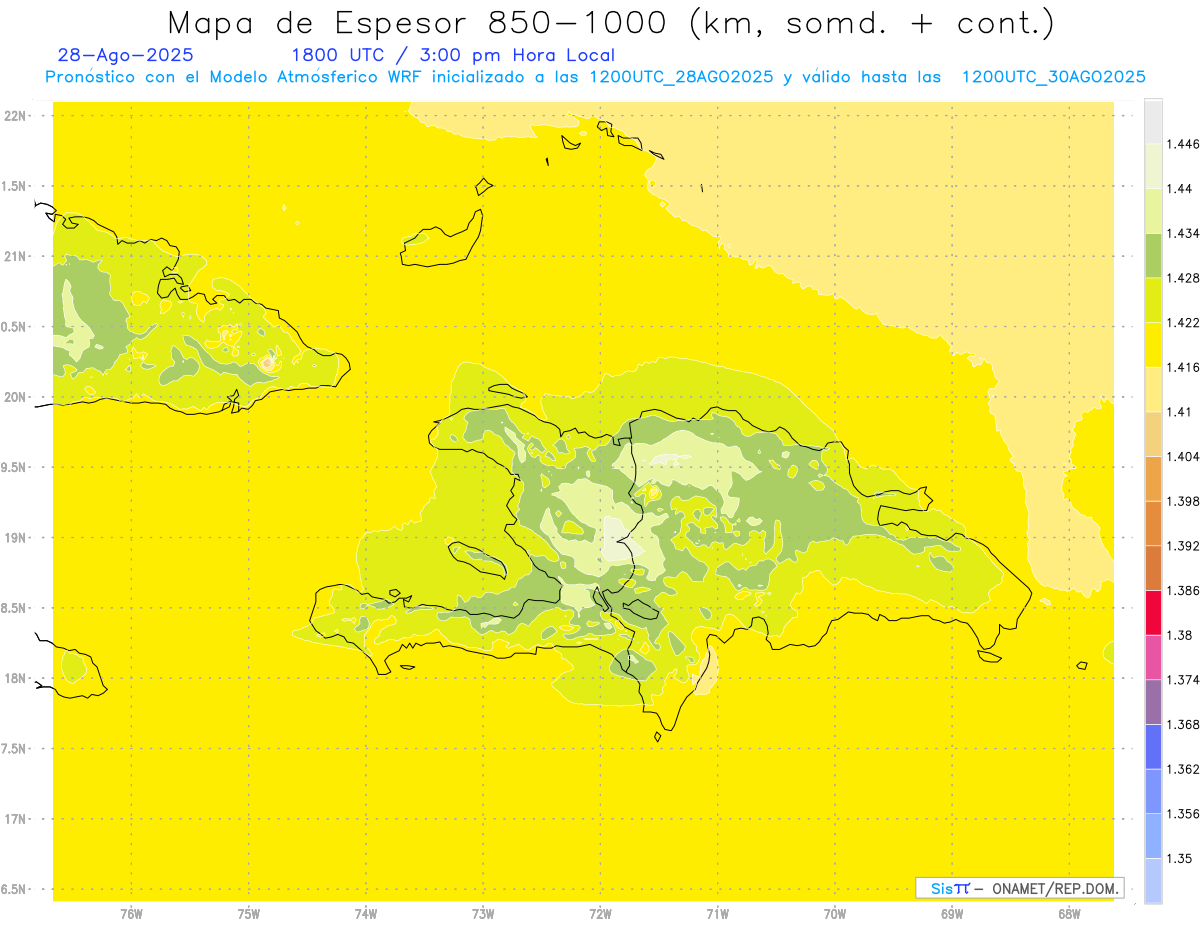
Task: Select the blue legend swatch between 1.362 and 1.368
Action: [1153, 747]
